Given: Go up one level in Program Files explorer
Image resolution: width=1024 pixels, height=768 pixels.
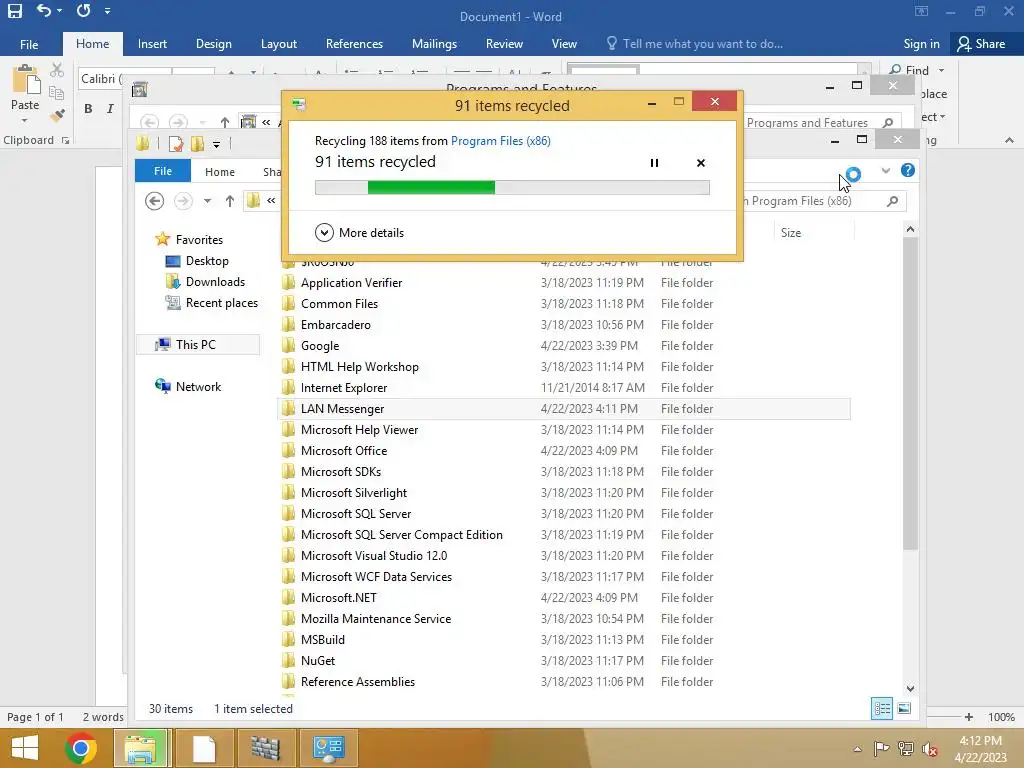Looking at the screenshot, I should (229, 201).
